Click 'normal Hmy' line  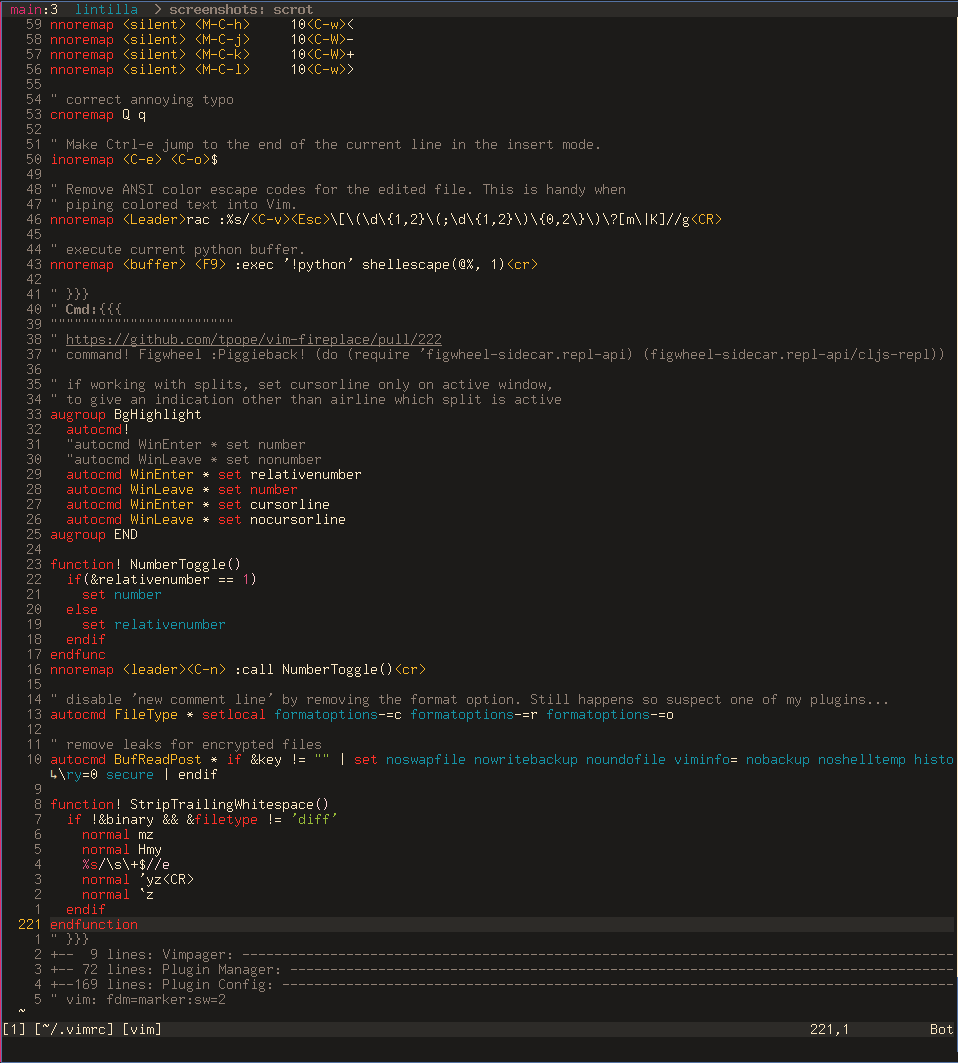(121, 849)
